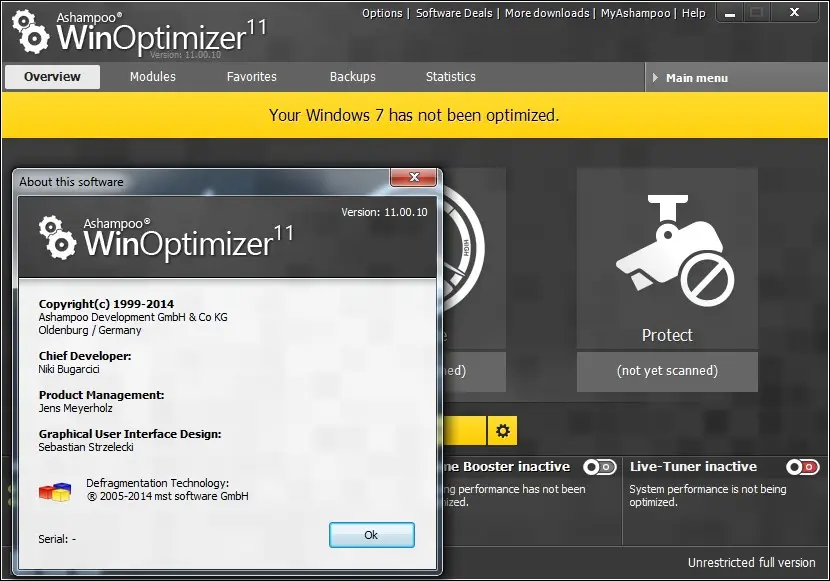
Task: Toggle the Game Booster switch
Action: click(x=600, y=467)
